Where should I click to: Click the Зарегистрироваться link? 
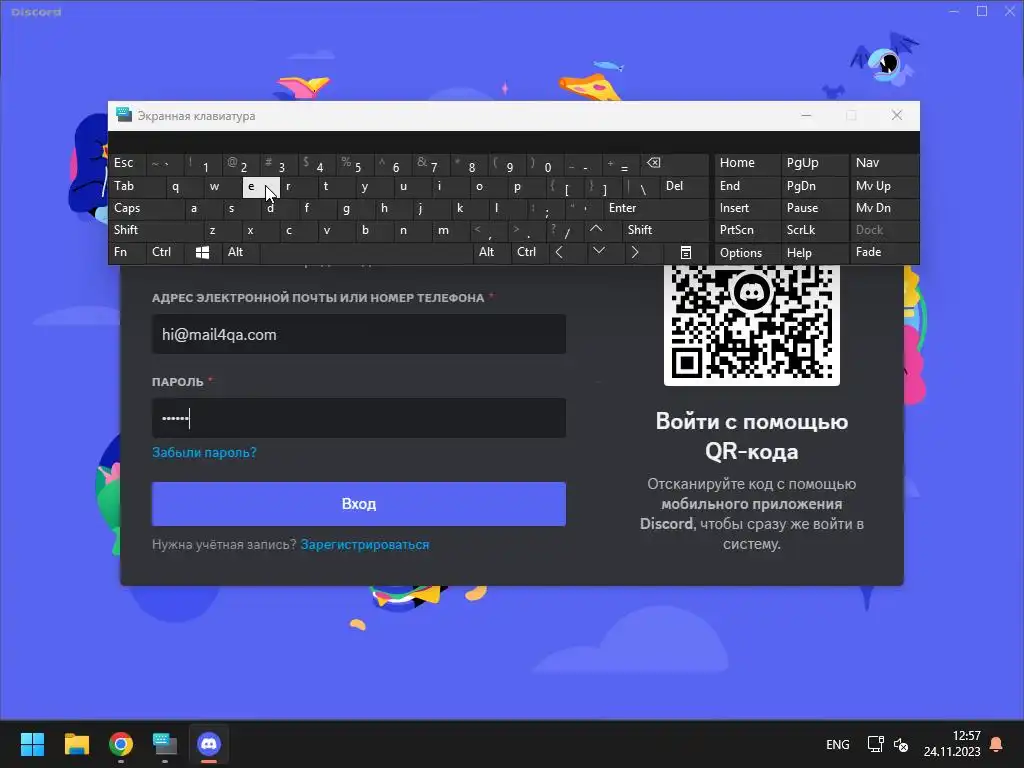364,545
